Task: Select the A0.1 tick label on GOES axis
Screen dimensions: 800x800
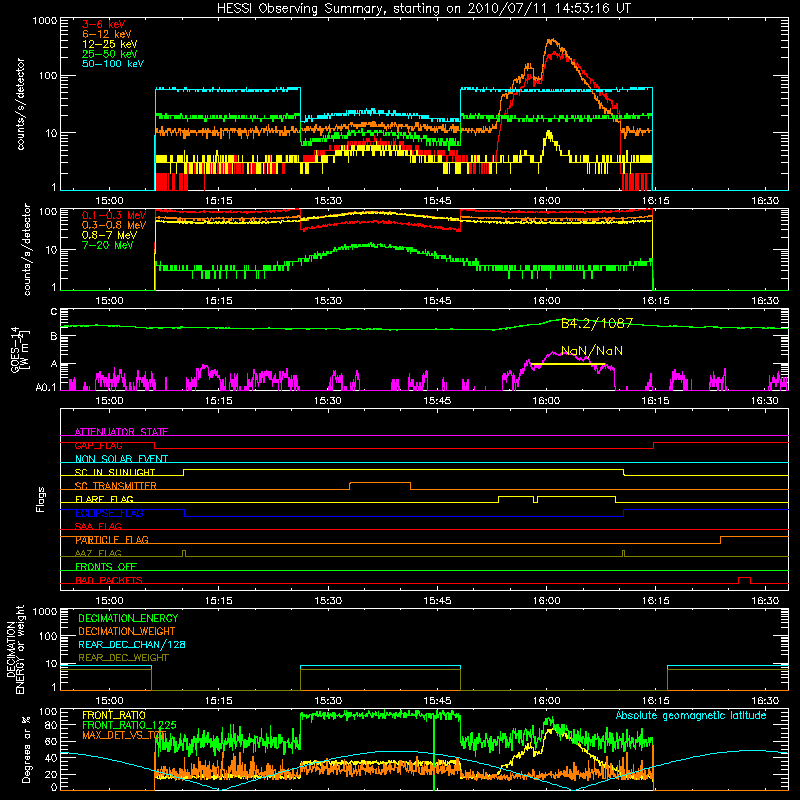Action: coord(45,387)
